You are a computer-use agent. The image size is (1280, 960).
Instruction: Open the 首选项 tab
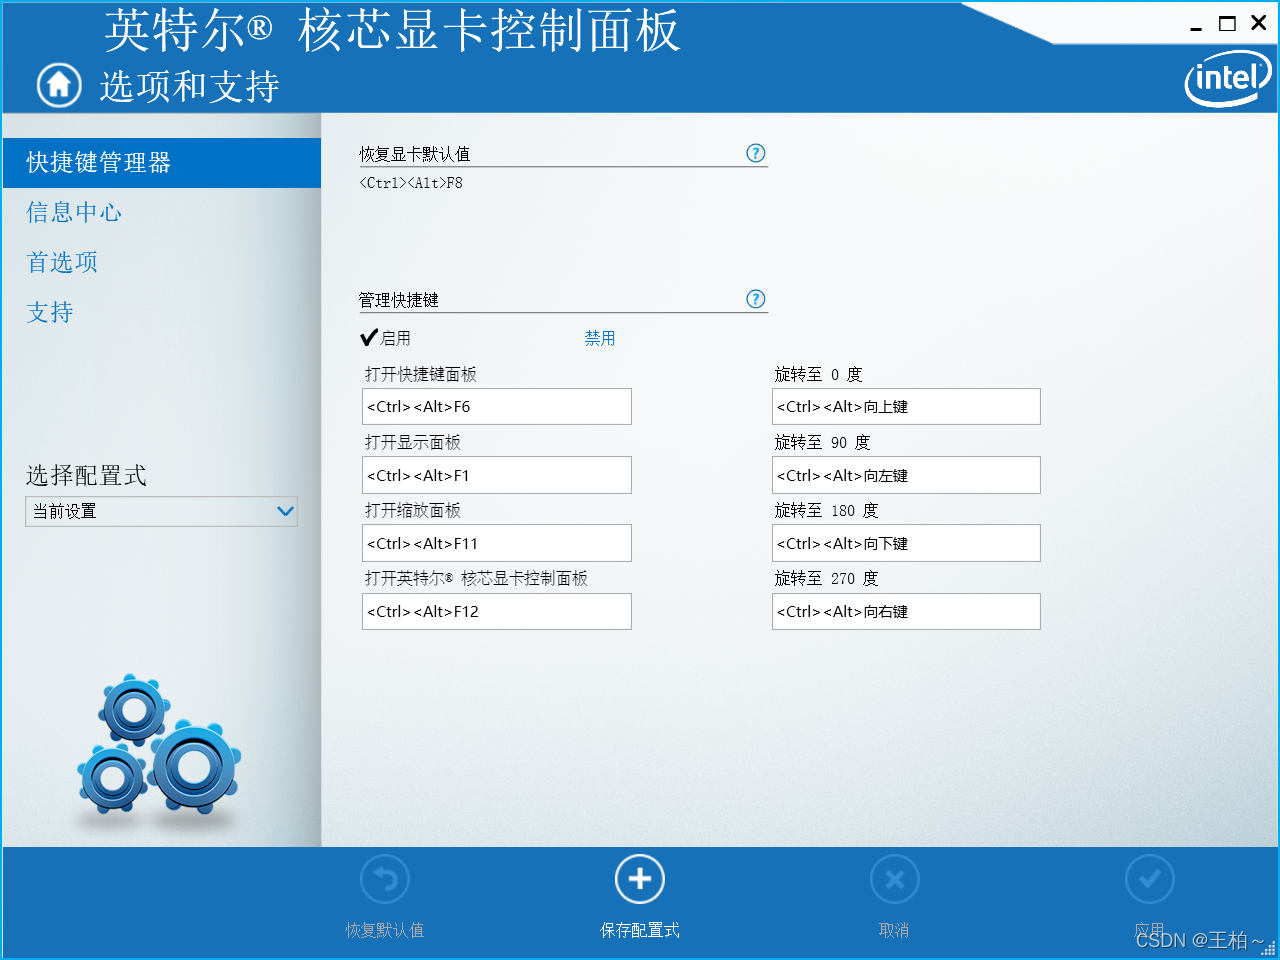tap(62, 262)
